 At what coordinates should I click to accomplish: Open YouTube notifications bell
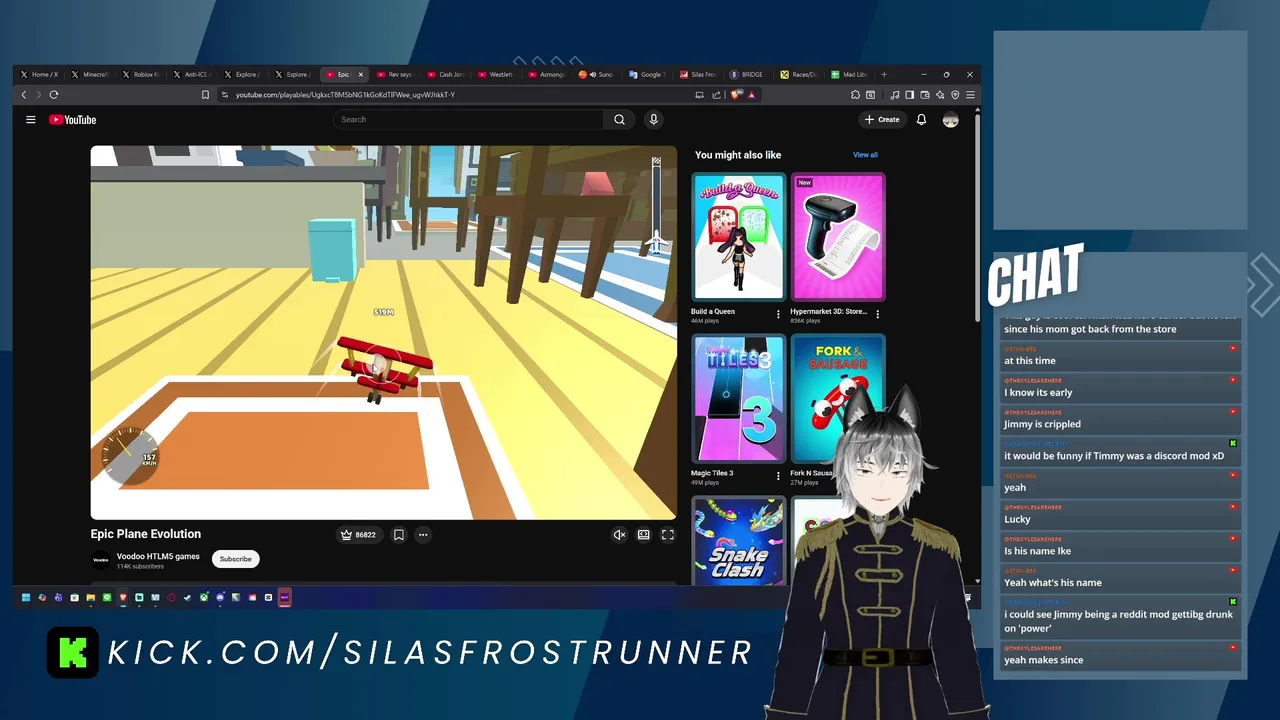[x=921, y=120]
